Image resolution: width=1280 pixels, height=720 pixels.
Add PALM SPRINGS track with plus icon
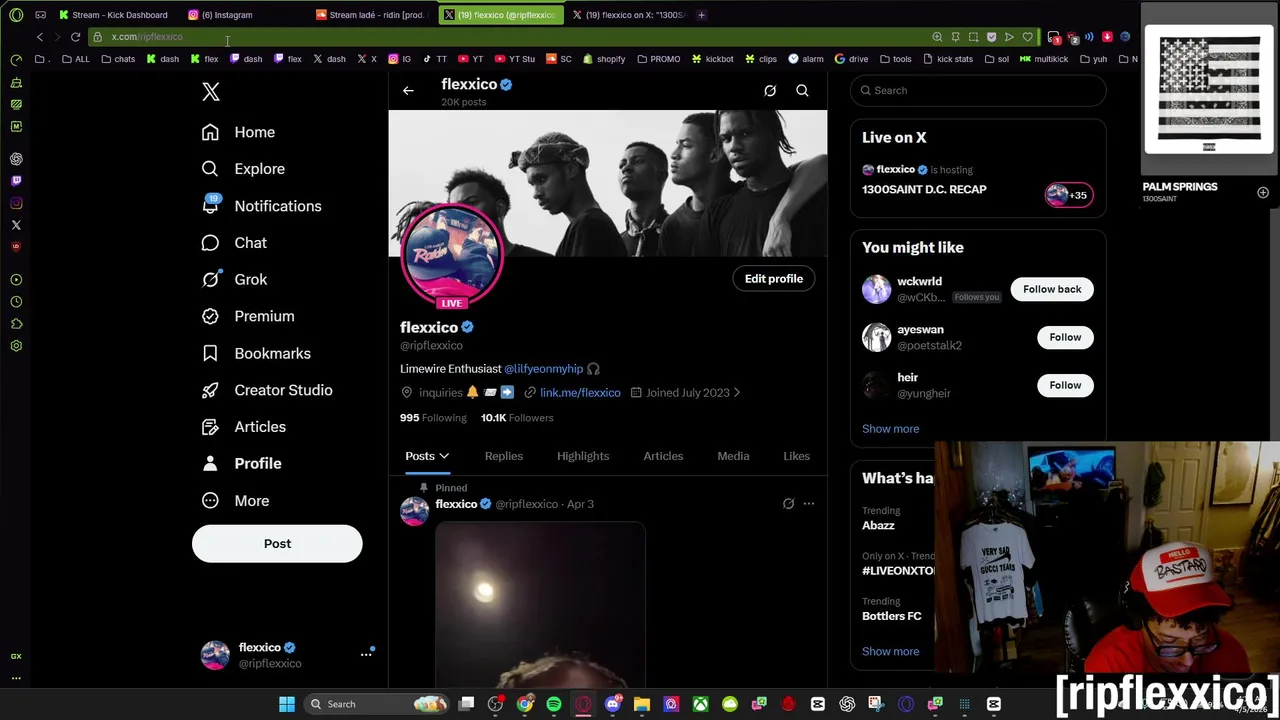point(1263,192)
